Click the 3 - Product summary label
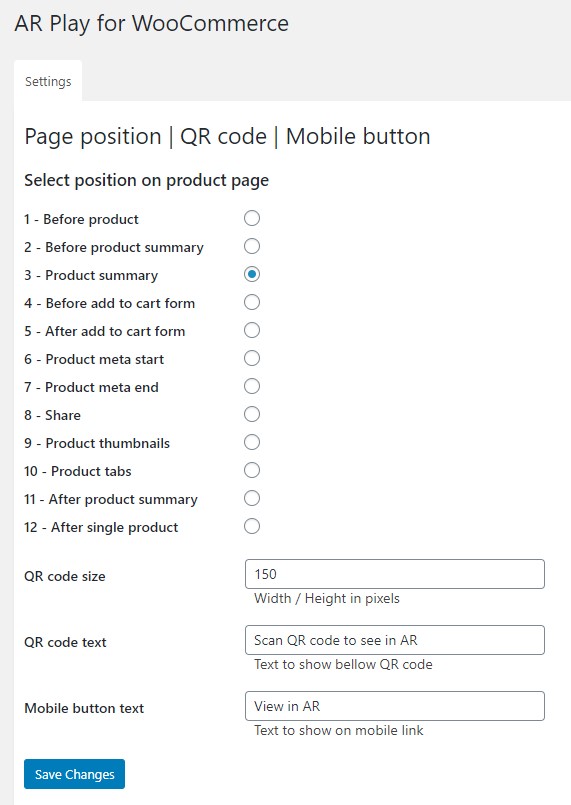This screenshot has height=805, width=571. (91, 275)
